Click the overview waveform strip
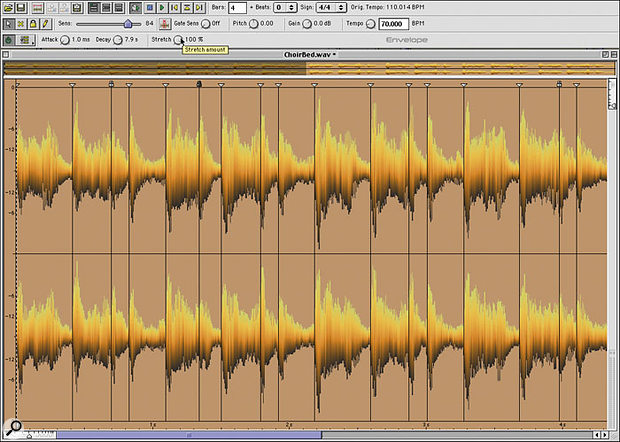 pyautogui.click(x=310, y=68)
